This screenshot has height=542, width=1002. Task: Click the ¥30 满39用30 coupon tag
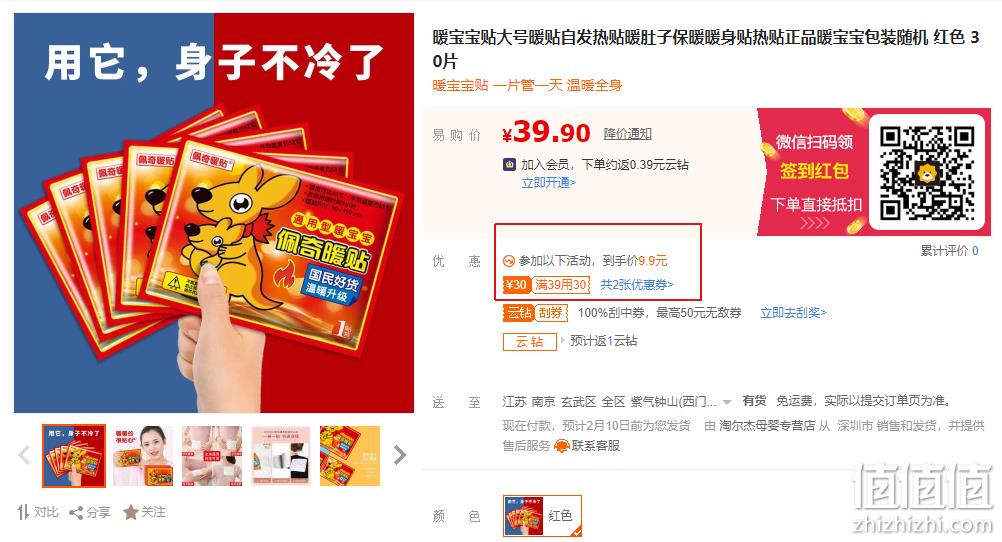coord(546,285)
